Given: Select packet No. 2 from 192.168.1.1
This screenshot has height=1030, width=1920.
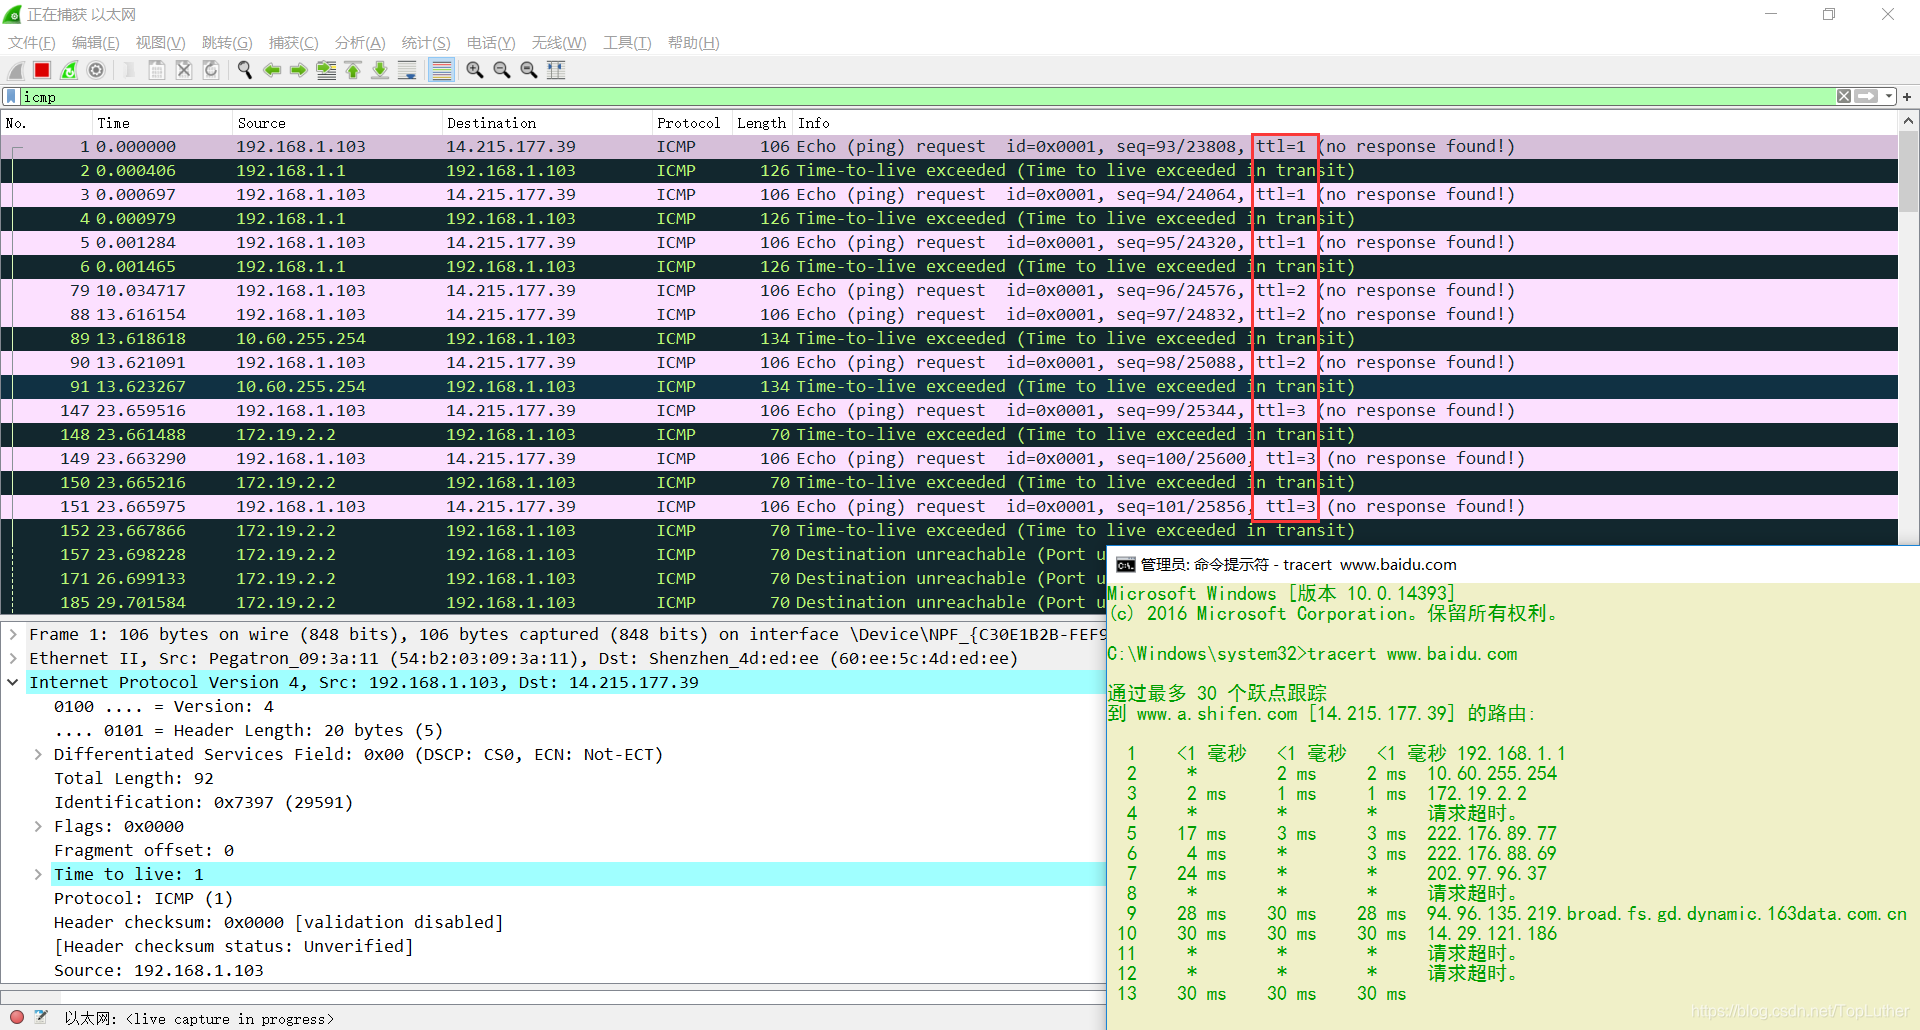Looking at the screenshot, I should (x=949, y=170).
